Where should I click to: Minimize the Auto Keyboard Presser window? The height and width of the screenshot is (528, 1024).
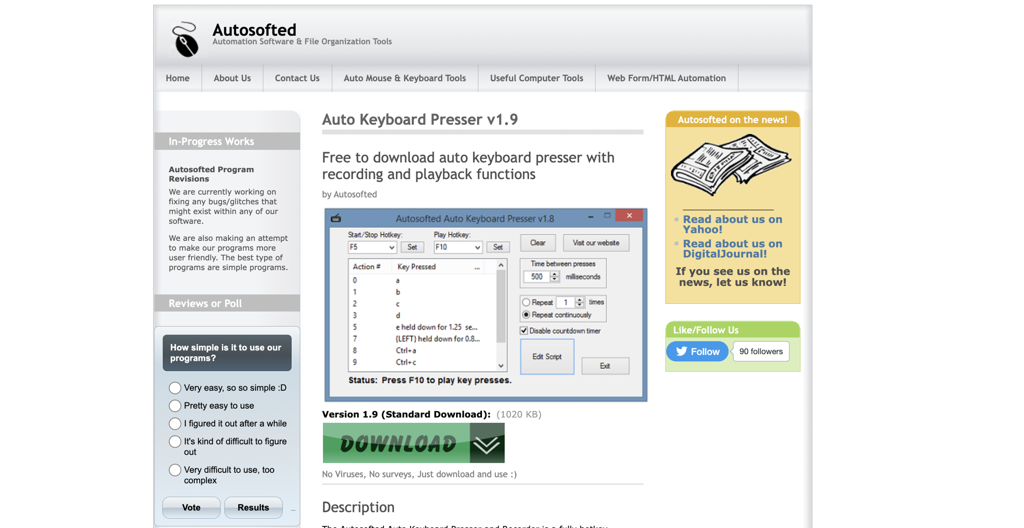[x=590, y=216]
